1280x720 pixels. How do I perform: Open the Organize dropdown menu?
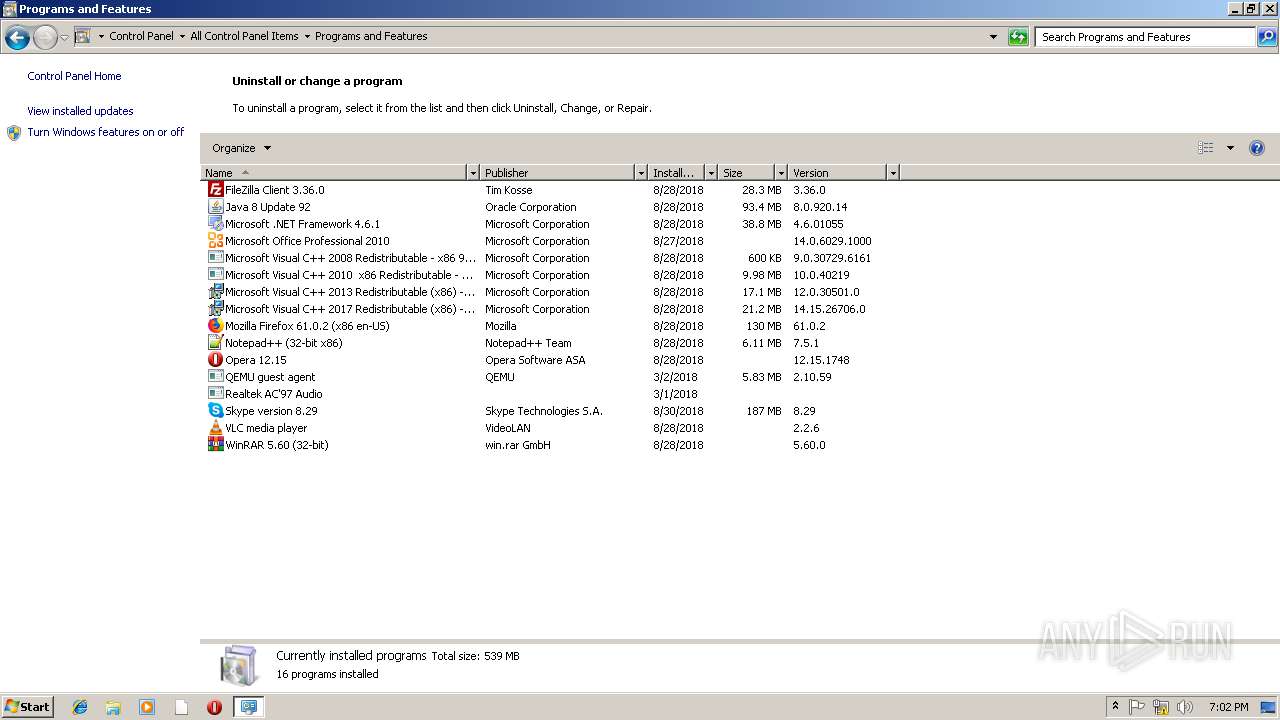(241, 148)
